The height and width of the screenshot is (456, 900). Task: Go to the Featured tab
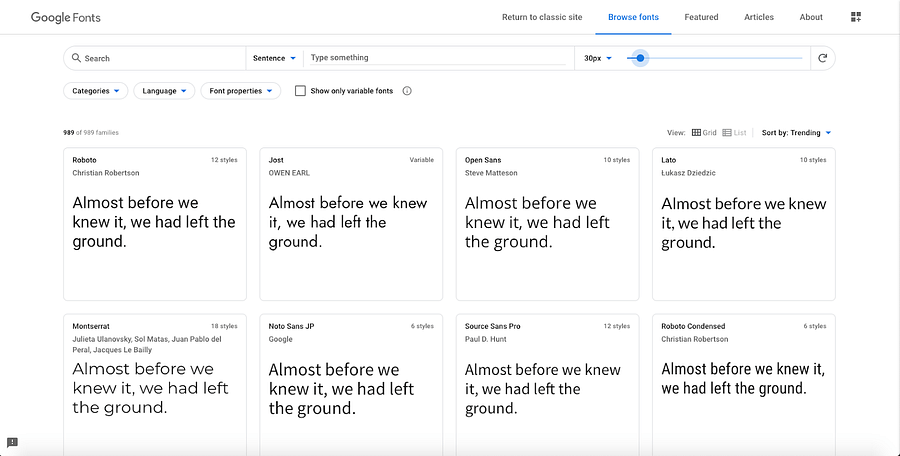pyautogui.click(x=701, y=17)
